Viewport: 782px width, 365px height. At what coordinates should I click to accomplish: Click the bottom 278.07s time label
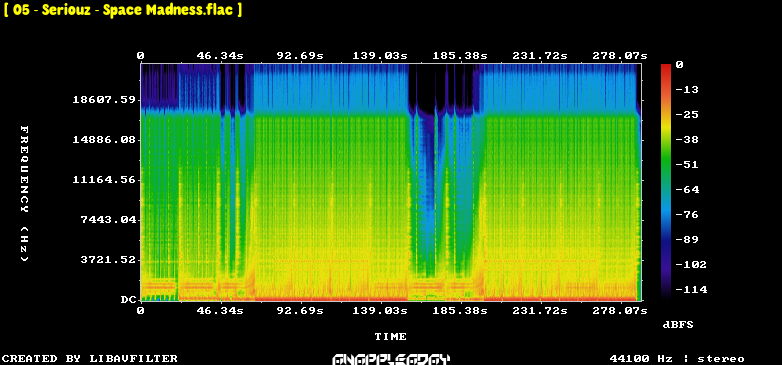(619, 311)
